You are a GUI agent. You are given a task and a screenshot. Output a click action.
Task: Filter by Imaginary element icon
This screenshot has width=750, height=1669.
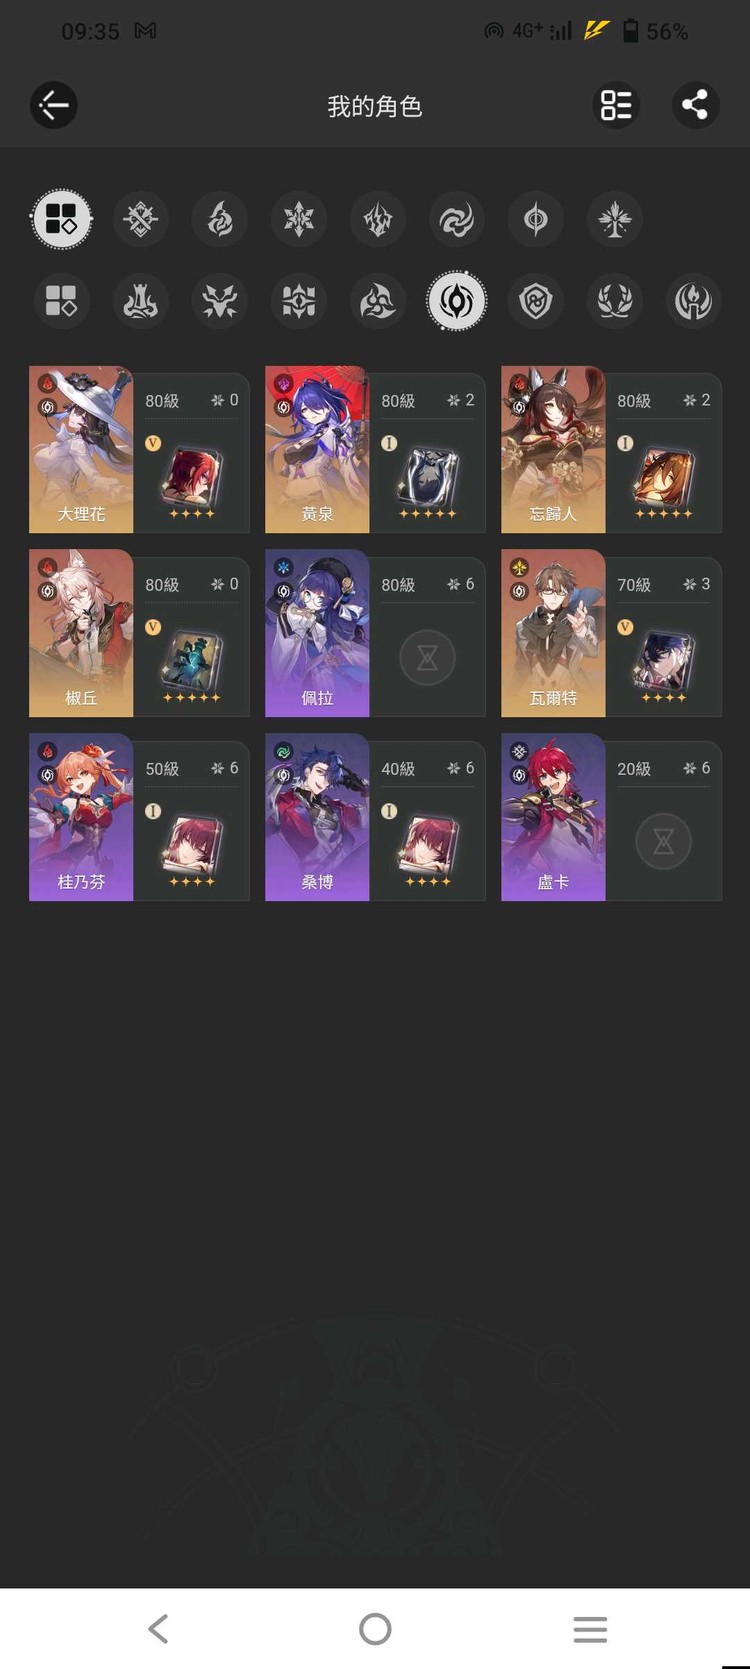(x=615, y=219)
